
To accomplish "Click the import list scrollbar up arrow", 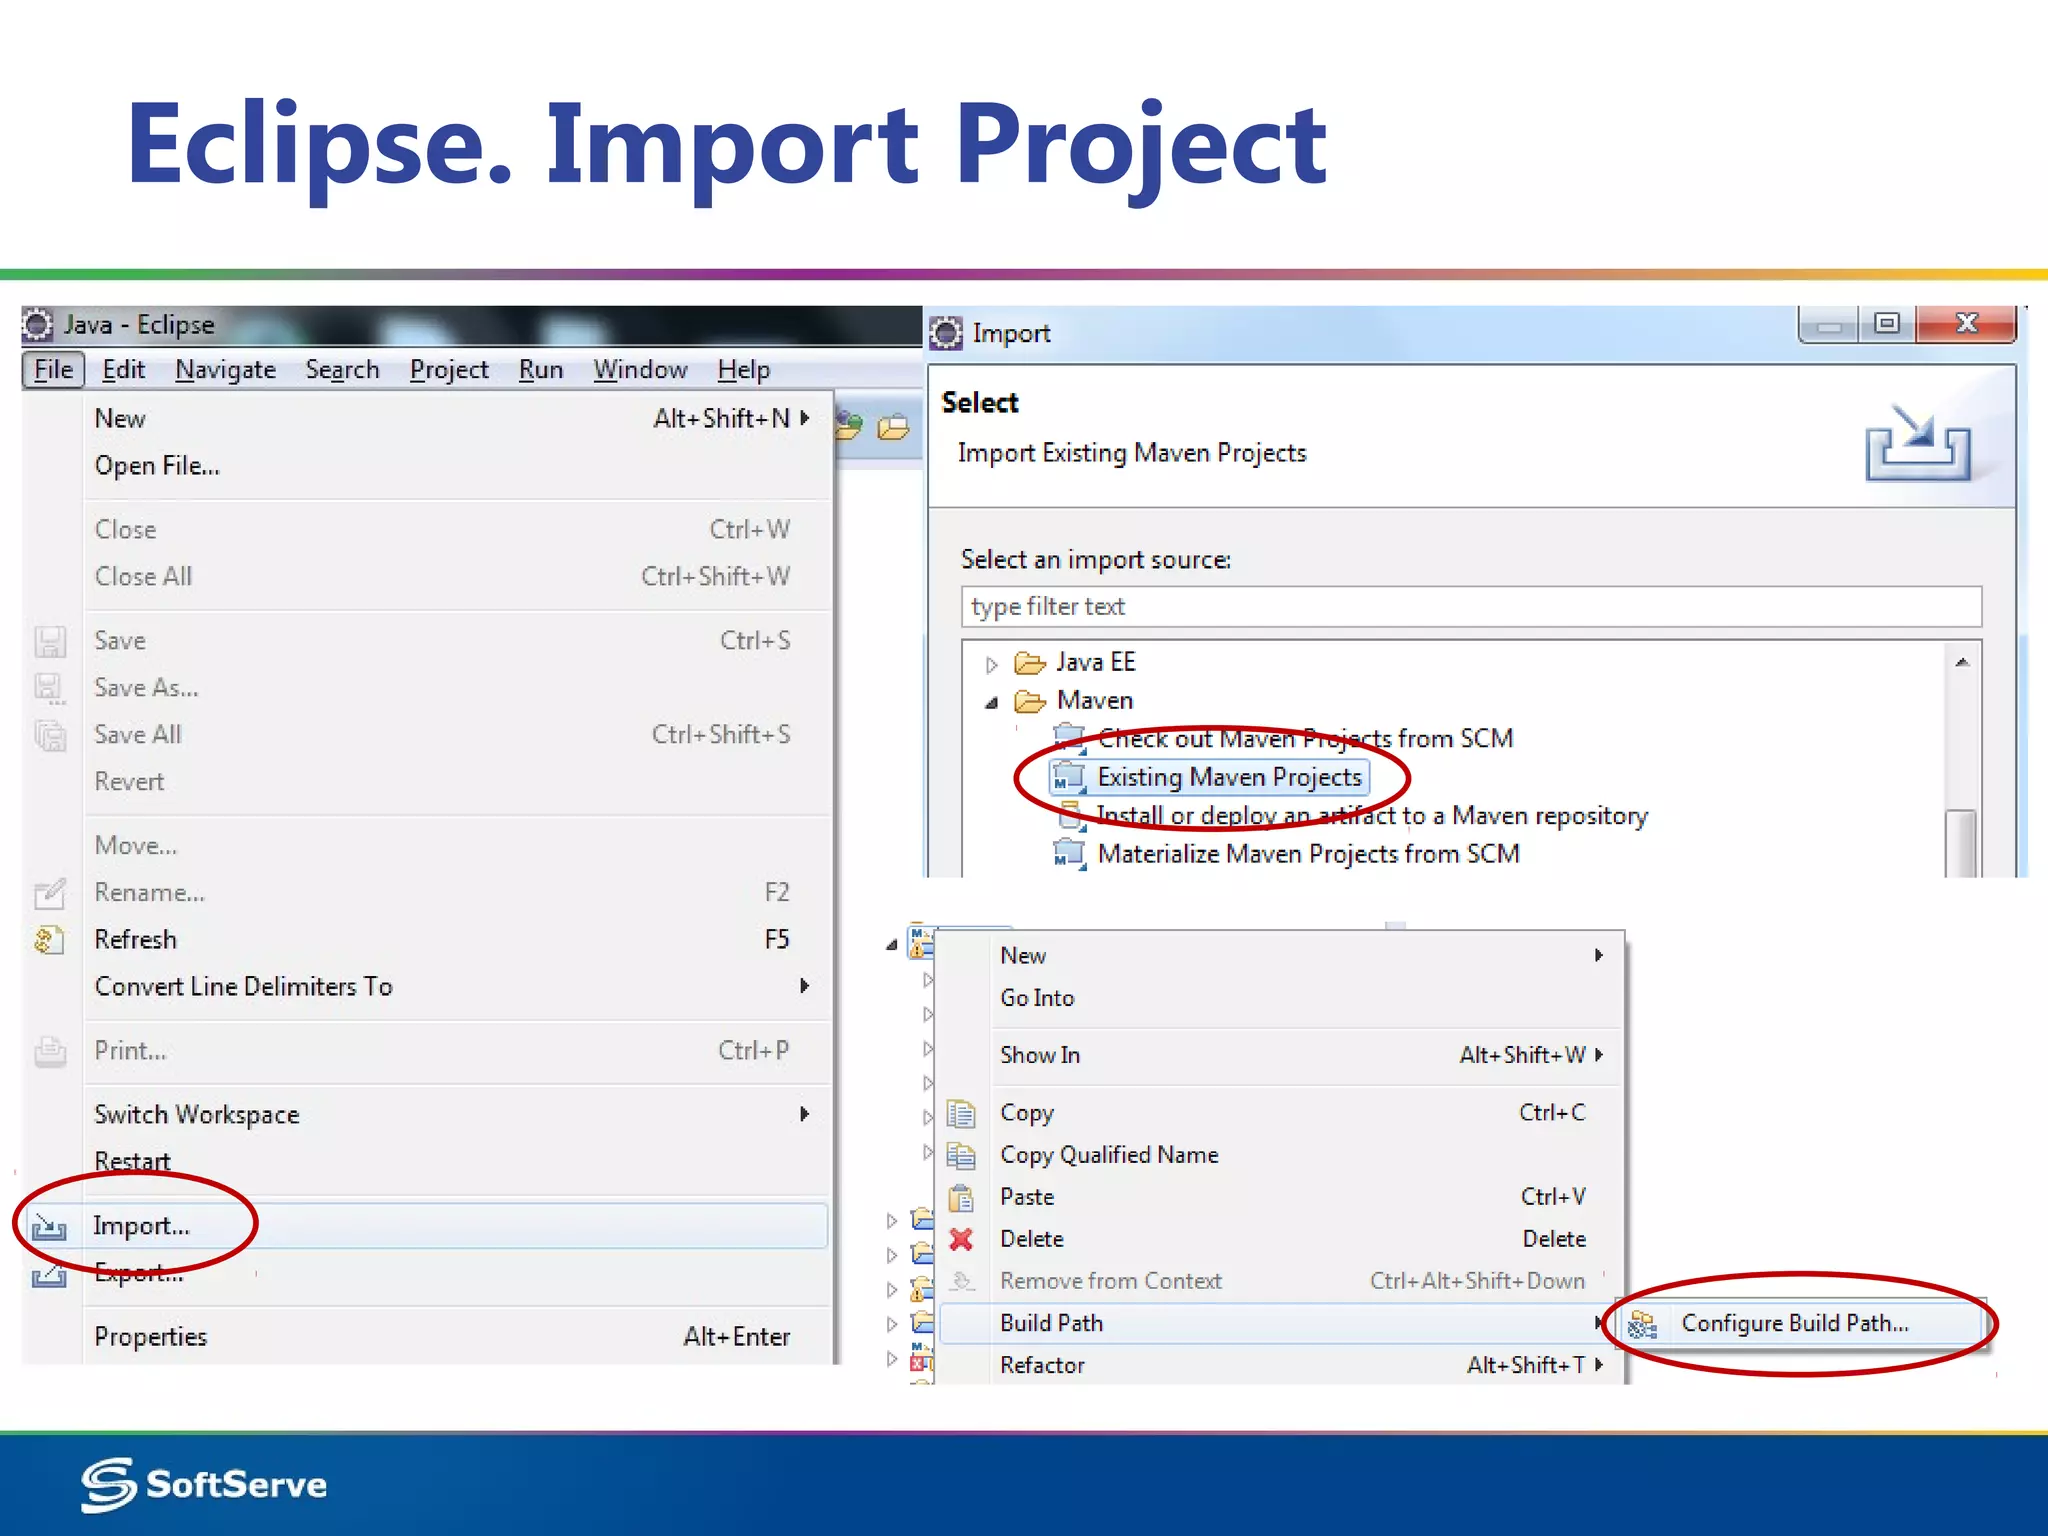I will click(x=1962, y=662).
